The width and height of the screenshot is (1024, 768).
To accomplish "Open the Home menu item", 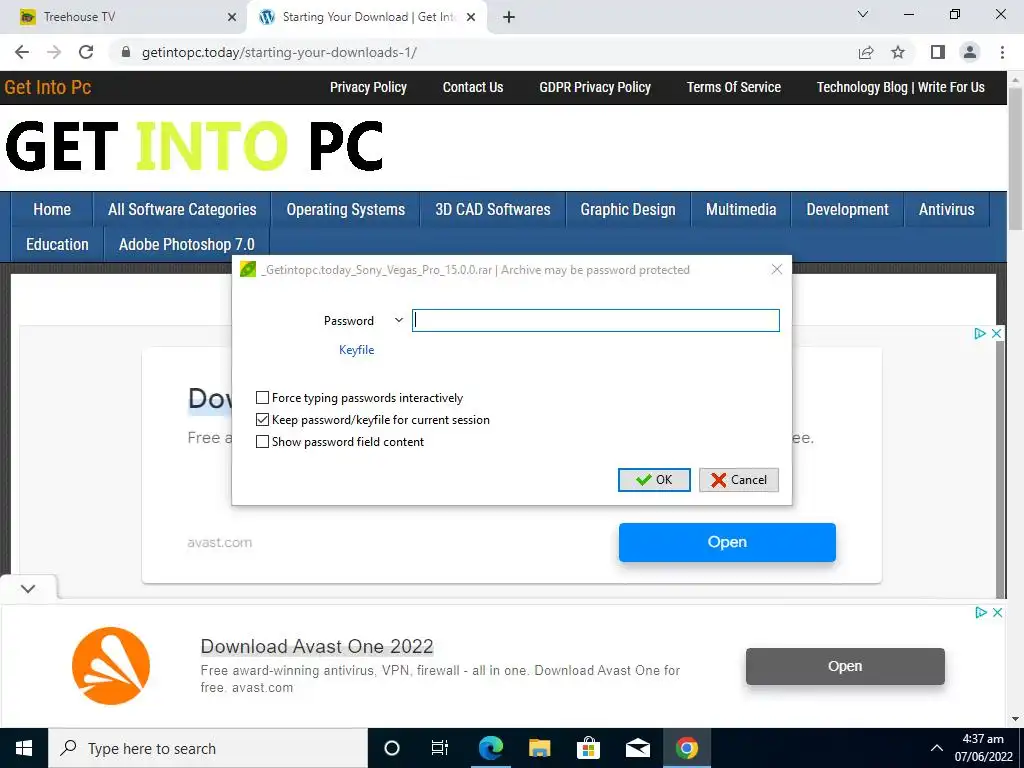I will pyautogui.click(x=52, y=210).
